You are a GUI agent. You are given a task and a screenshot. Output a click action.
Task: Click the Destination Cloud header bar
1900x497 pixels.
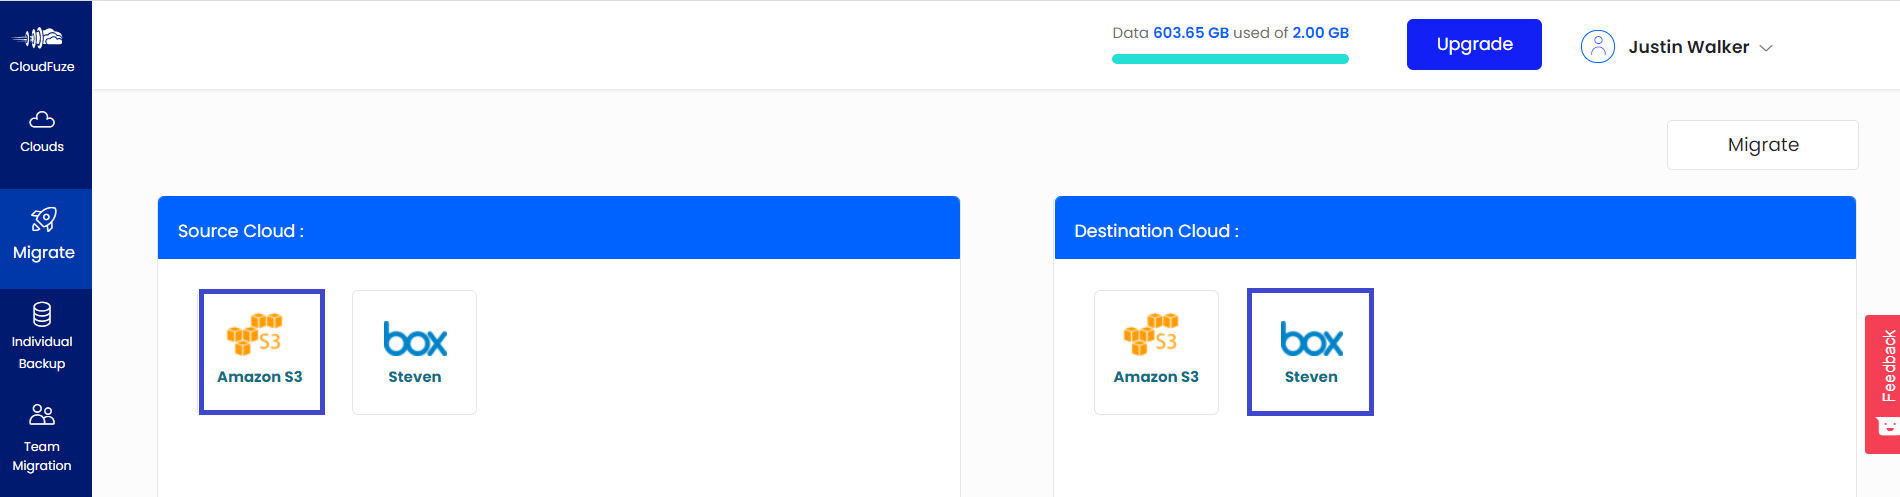click(1455, 228)
